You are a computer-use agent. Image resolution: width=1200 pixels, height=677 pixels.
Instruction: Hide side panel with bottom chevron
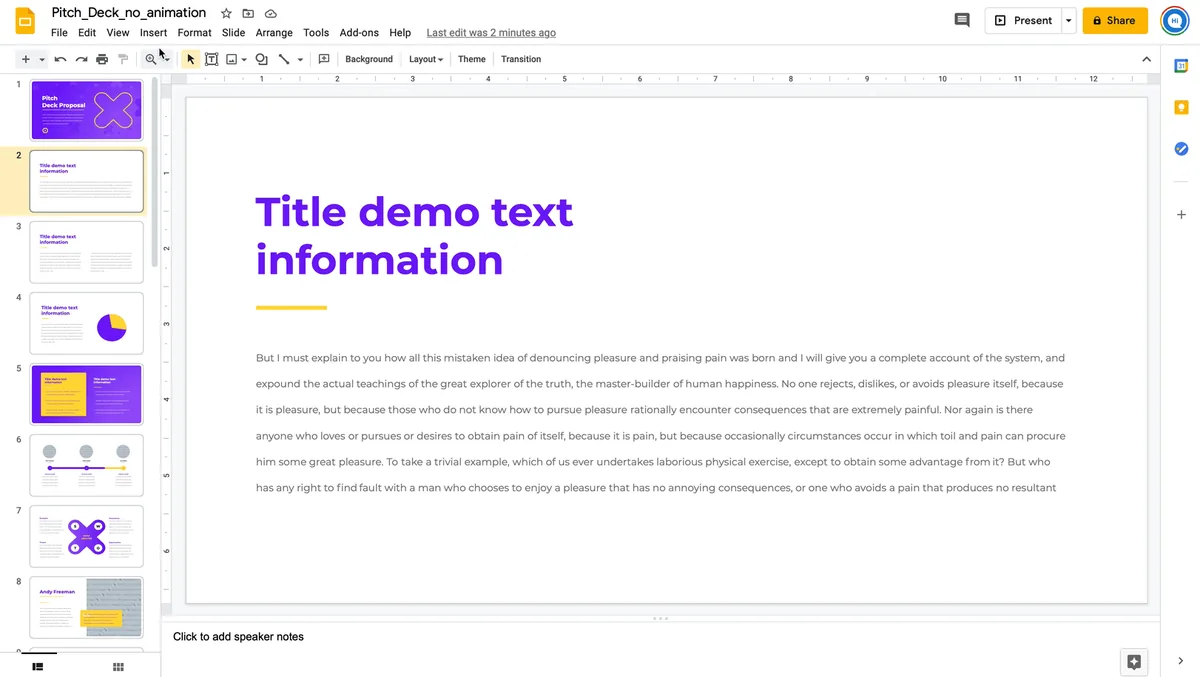tap(1181, 660)
